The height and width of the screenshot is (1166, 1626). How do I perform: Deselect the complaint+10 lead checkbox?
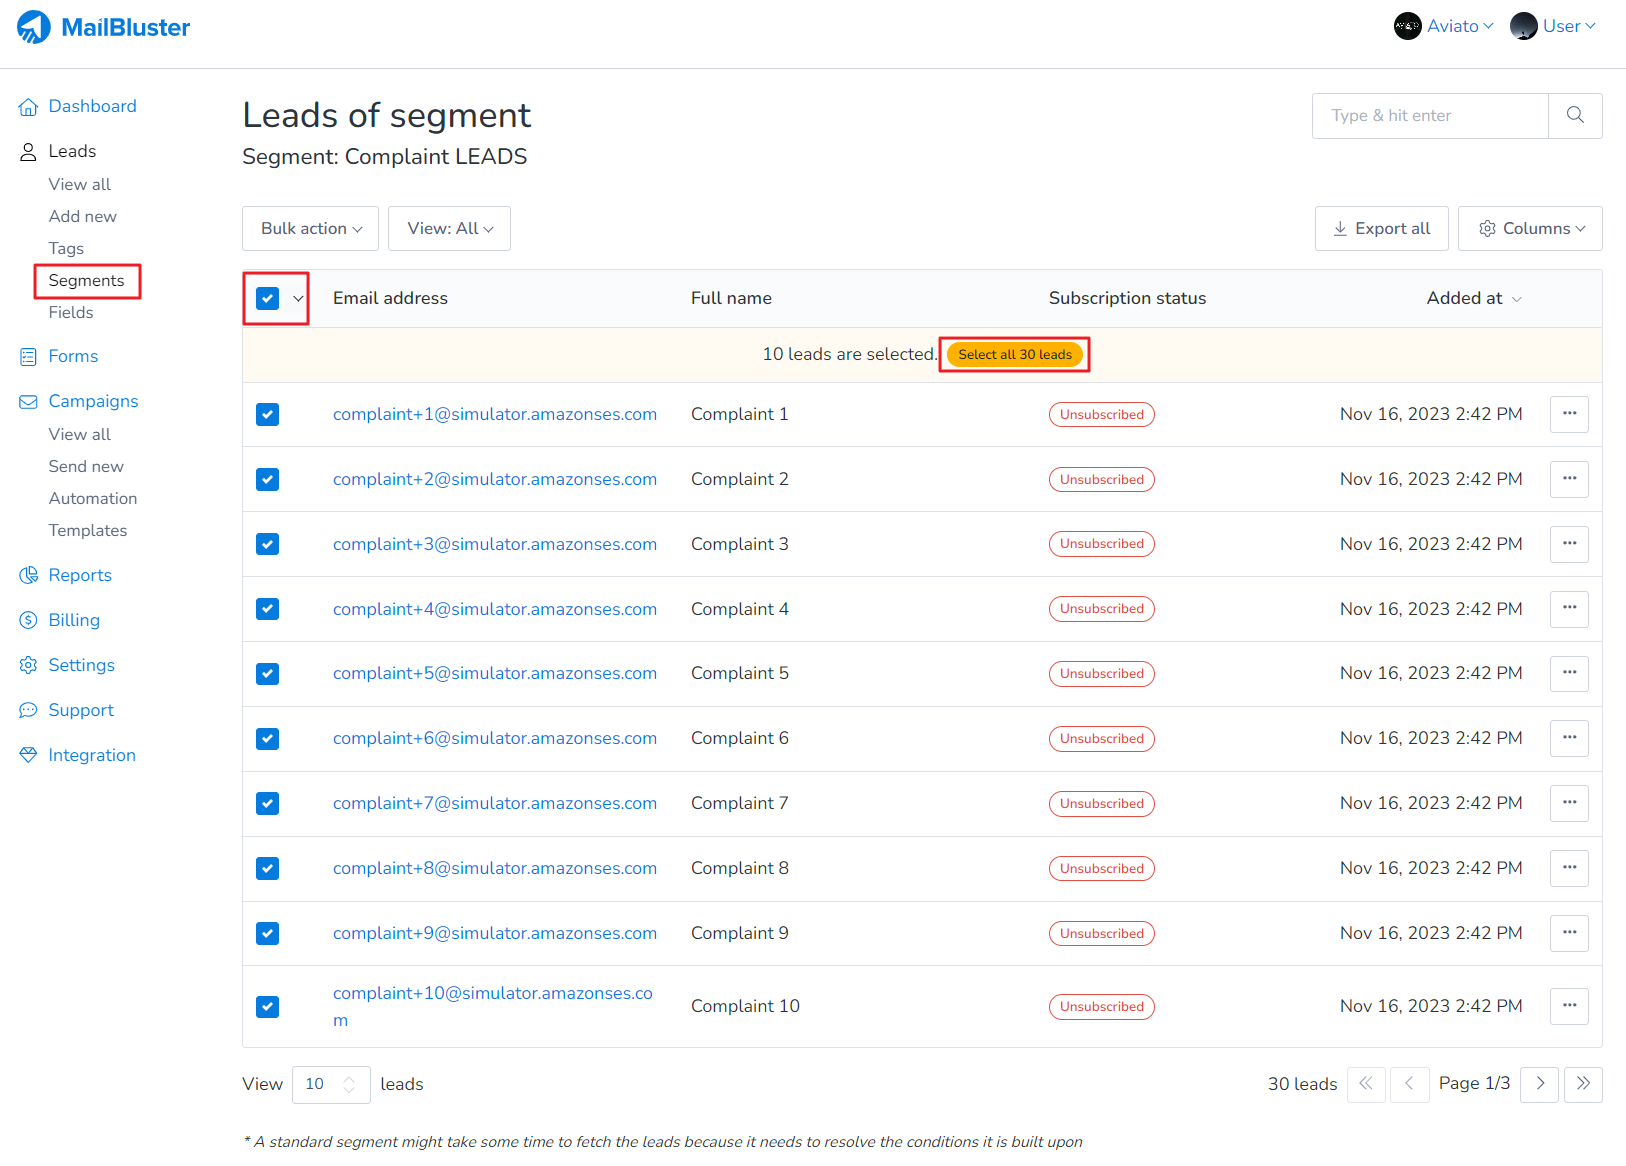pos(267,1006)
